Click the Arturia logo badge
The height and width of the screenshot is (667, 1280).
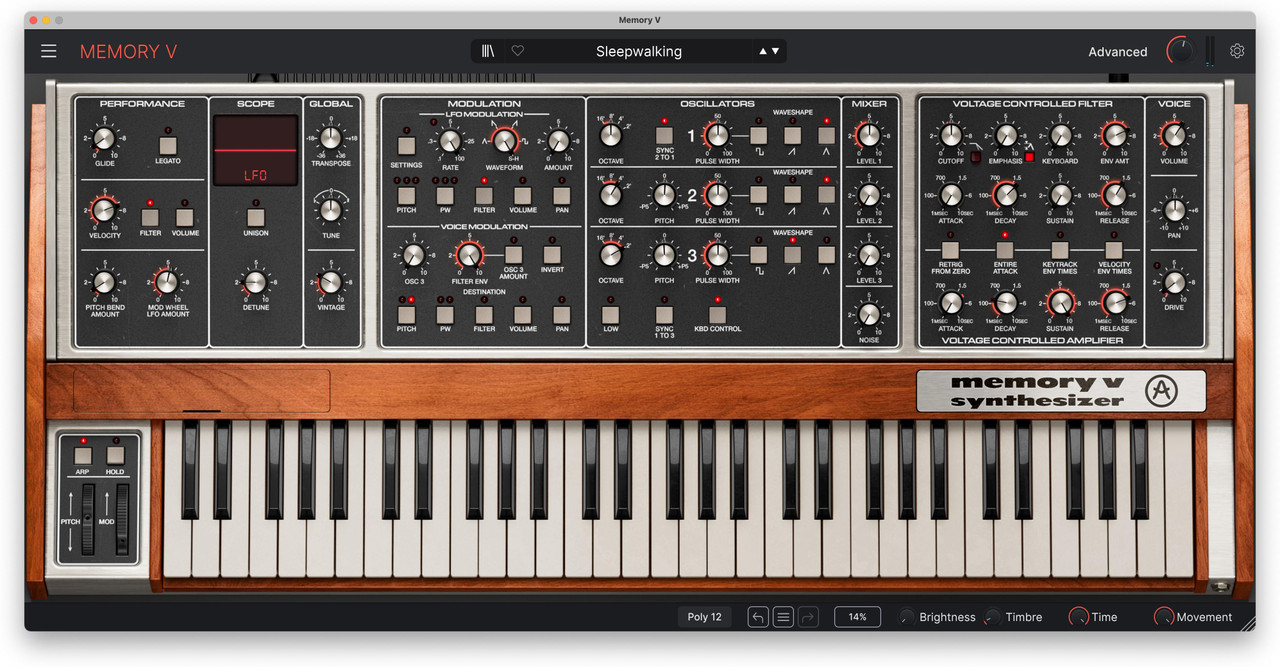pyautogui.click(x=1161, y=391)
